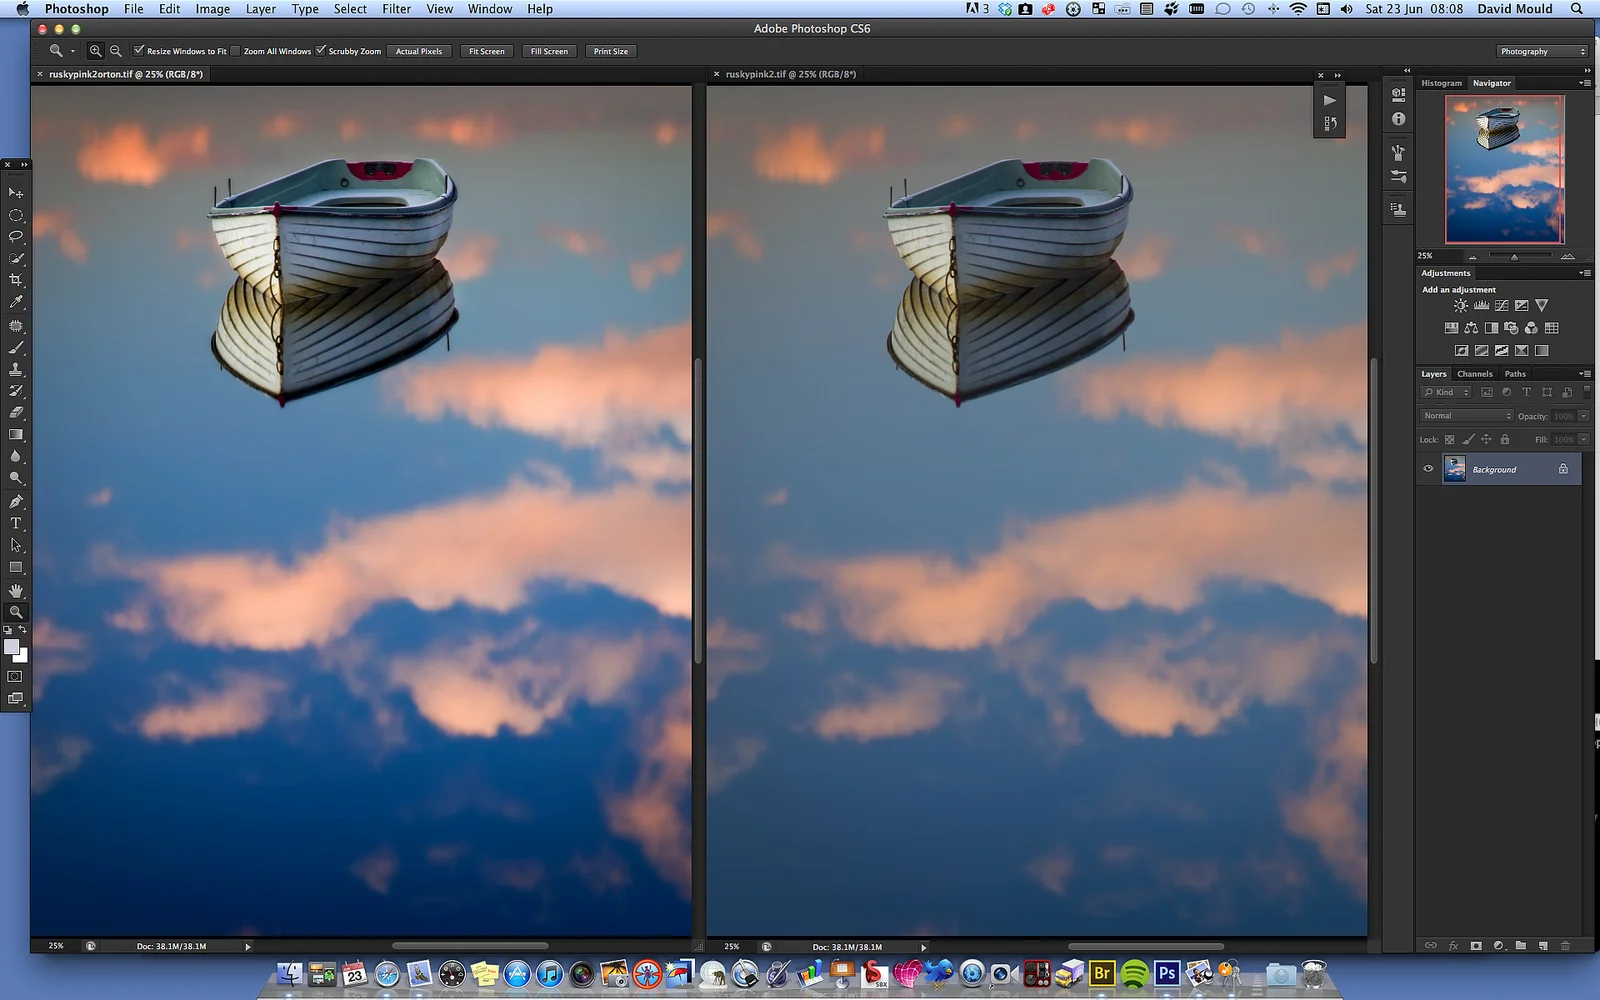Image resolution: width=1600 pixels, height=1000 pixels.
Task: Add a Vibrance adjustment
Action: pyautogui.click(x=1541, y=306)
